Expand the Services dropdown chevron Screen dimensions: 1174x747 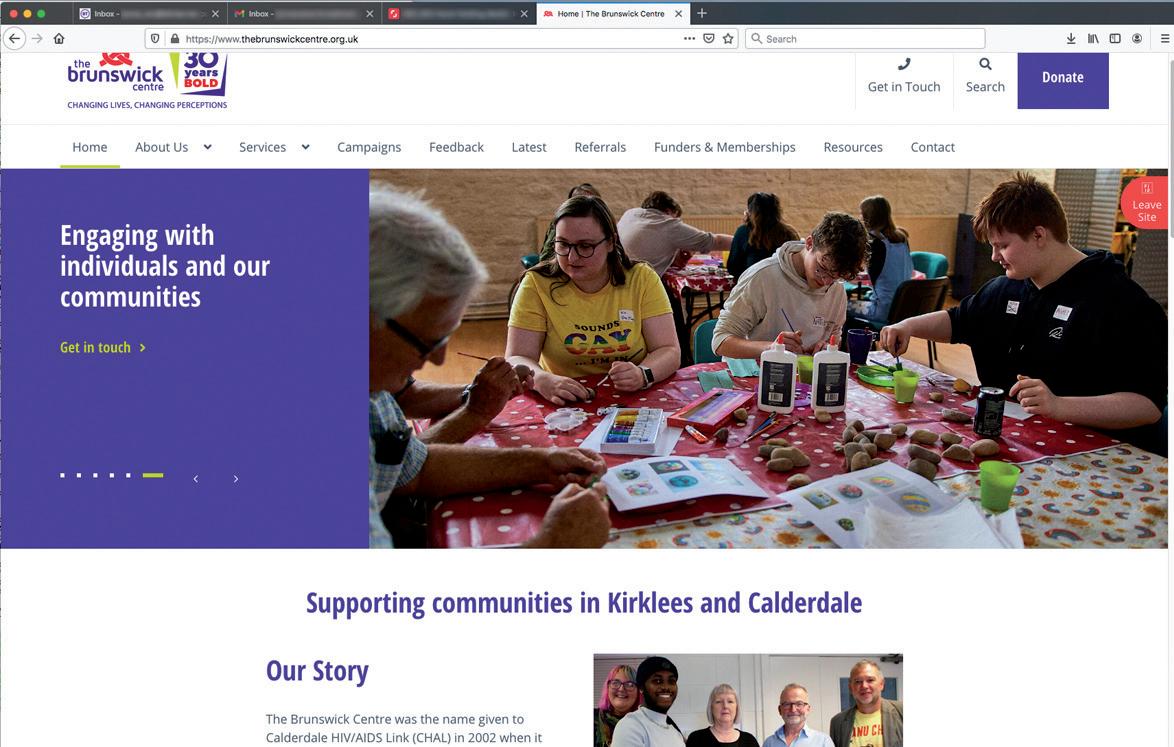(x=305, y=147)
